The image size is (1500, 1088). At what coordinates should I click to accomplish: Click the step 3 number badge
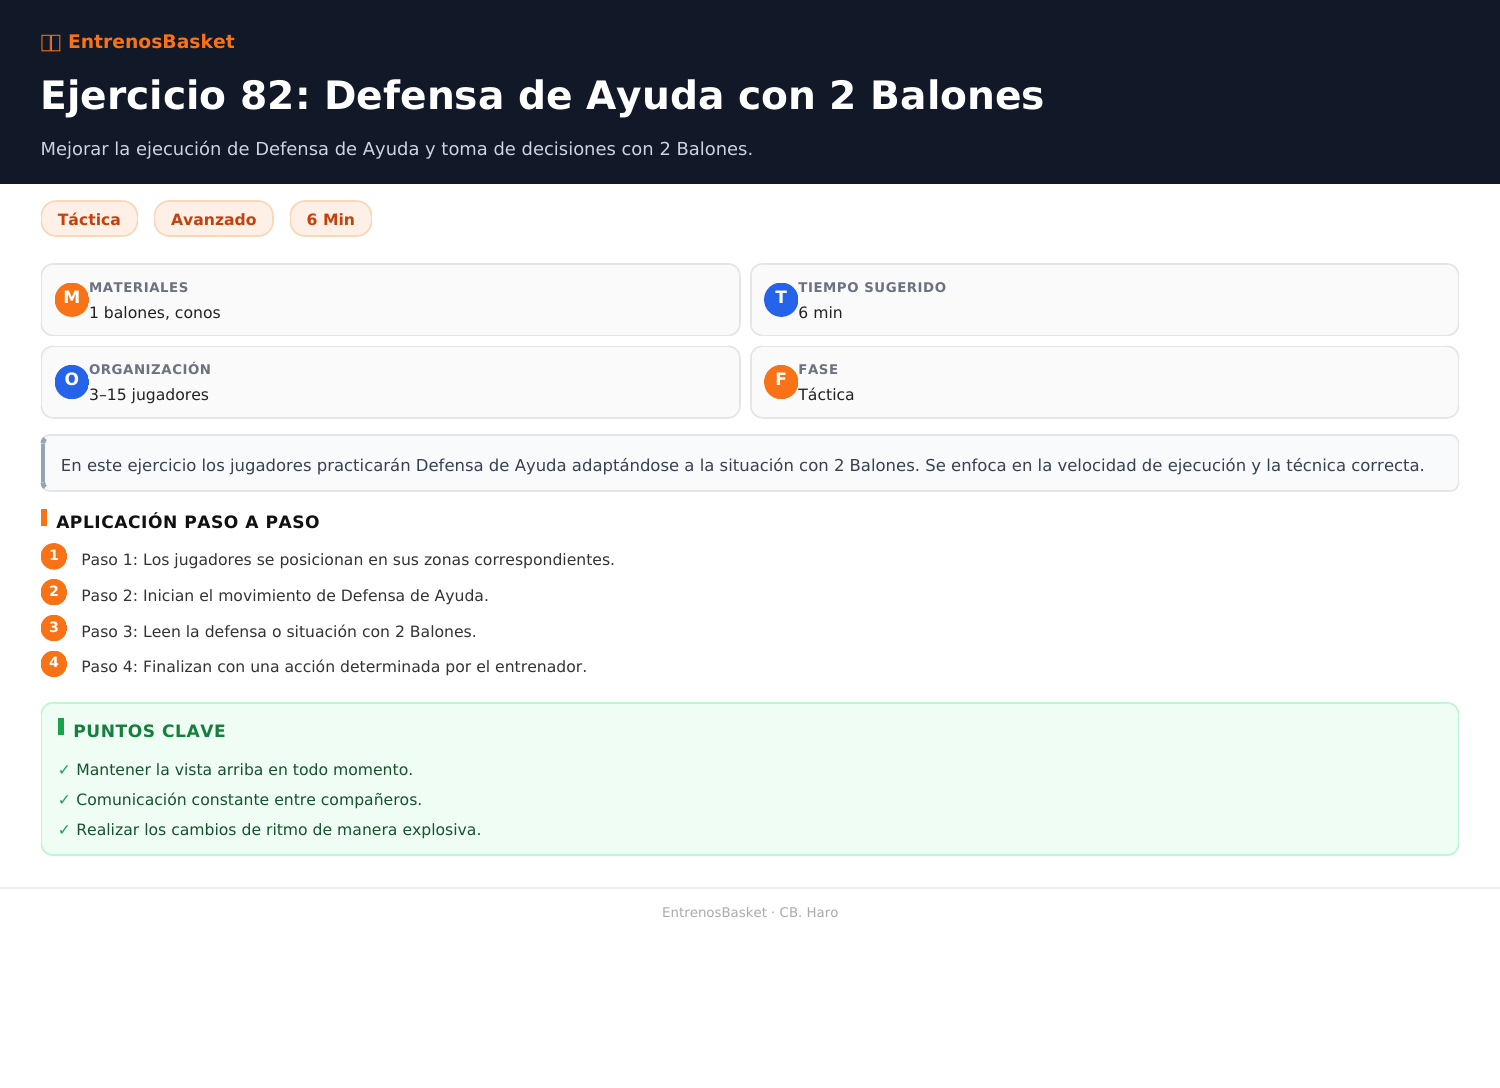(54, 628)
